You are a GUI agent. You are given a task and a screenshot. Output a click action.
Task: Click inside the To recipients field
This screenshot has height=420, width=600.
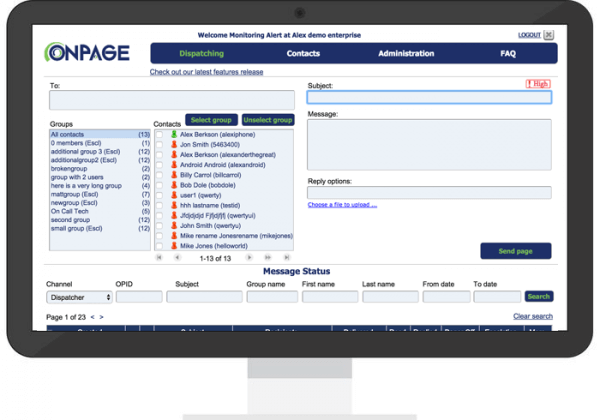click(172, 100)
